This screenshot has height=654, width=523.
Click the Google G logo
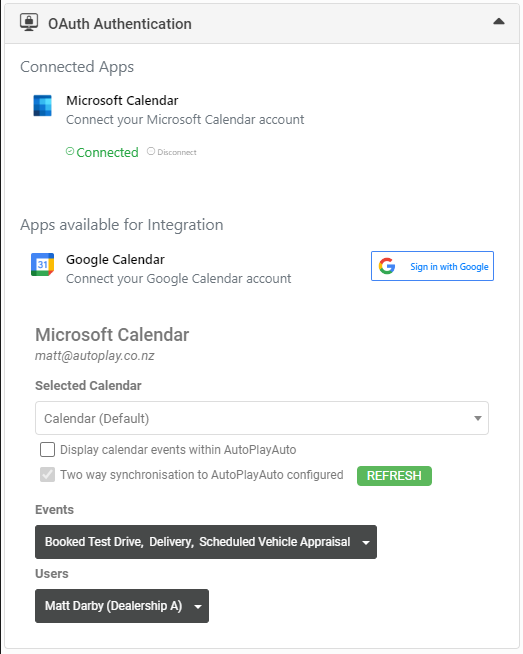pyautogui.click(x=387, y=266)
